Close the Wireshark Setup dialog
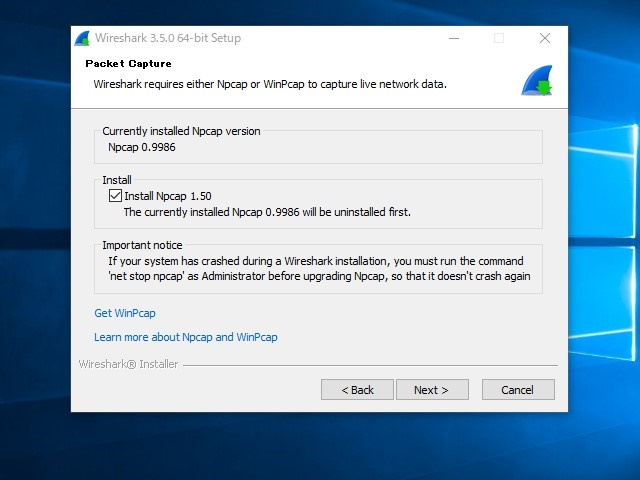 click(x=544, y=38)
